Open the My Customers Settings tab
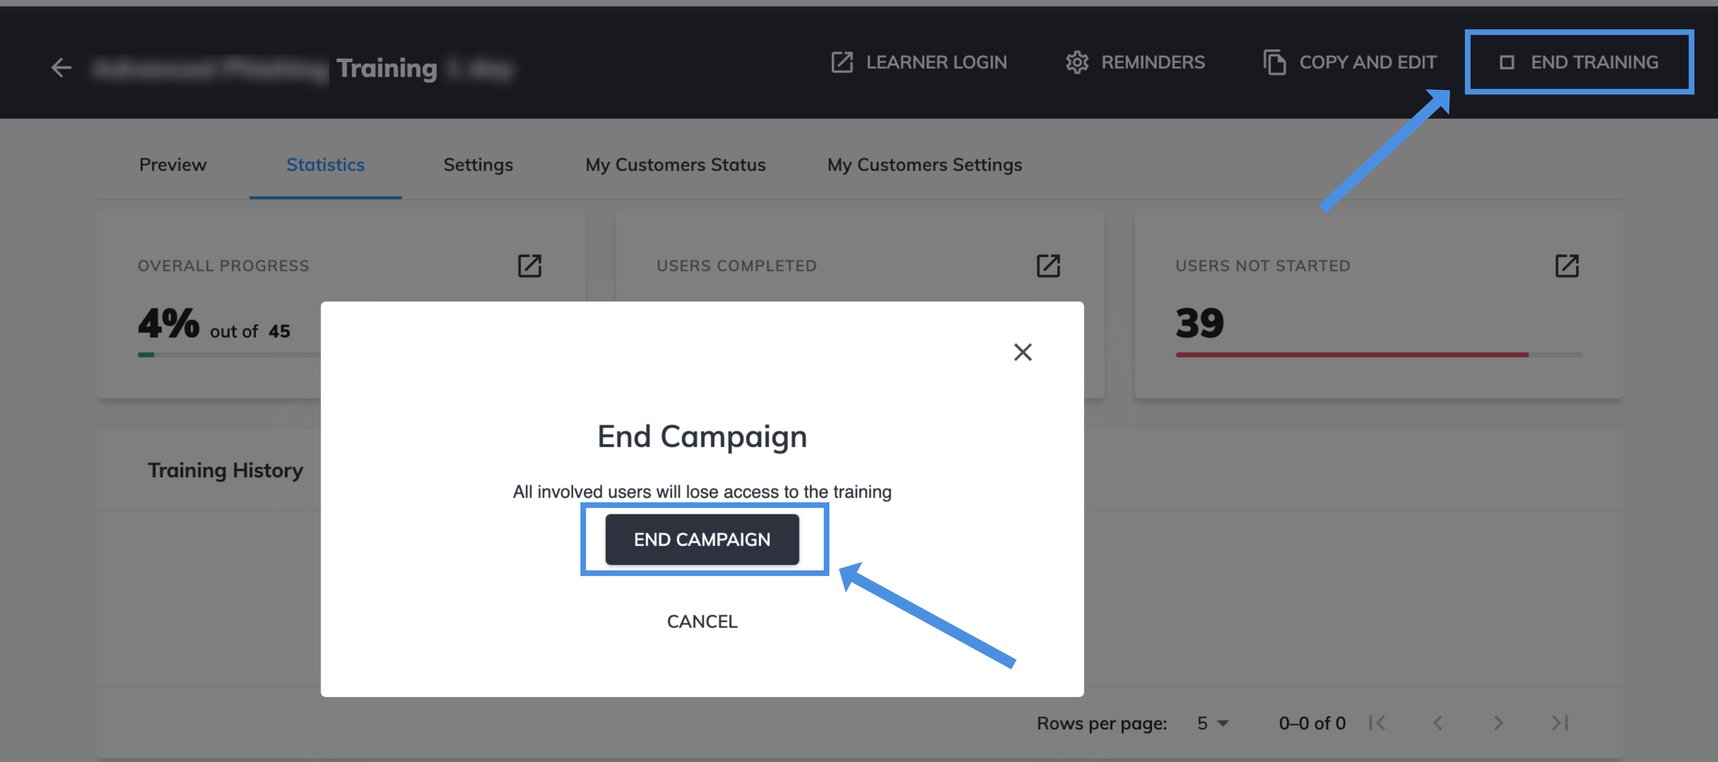1718x762 pixels. [924, 164]
